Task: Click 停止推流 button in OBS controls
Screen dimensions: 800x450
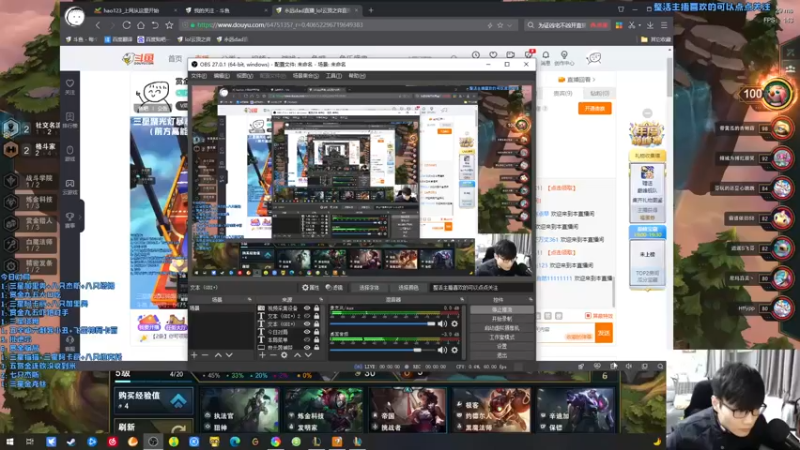Action: click(x=502, y=310)
